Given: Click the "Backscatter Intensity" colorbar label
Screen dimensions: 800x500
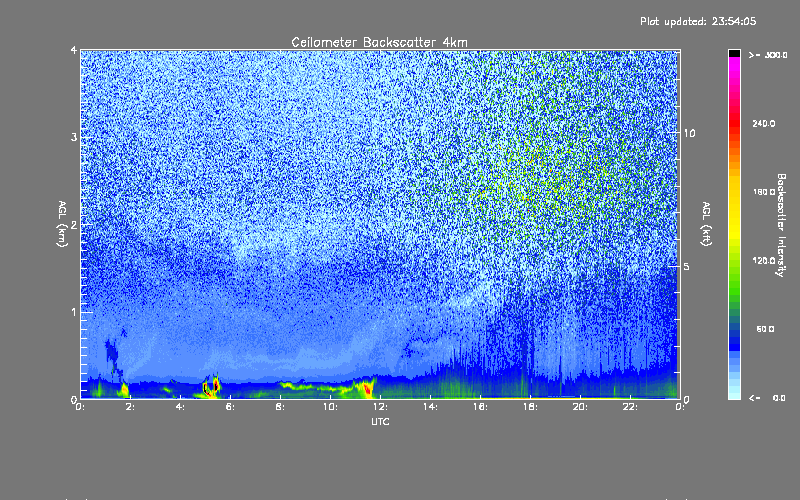Looking at the screenshot, I should point(780,225).
